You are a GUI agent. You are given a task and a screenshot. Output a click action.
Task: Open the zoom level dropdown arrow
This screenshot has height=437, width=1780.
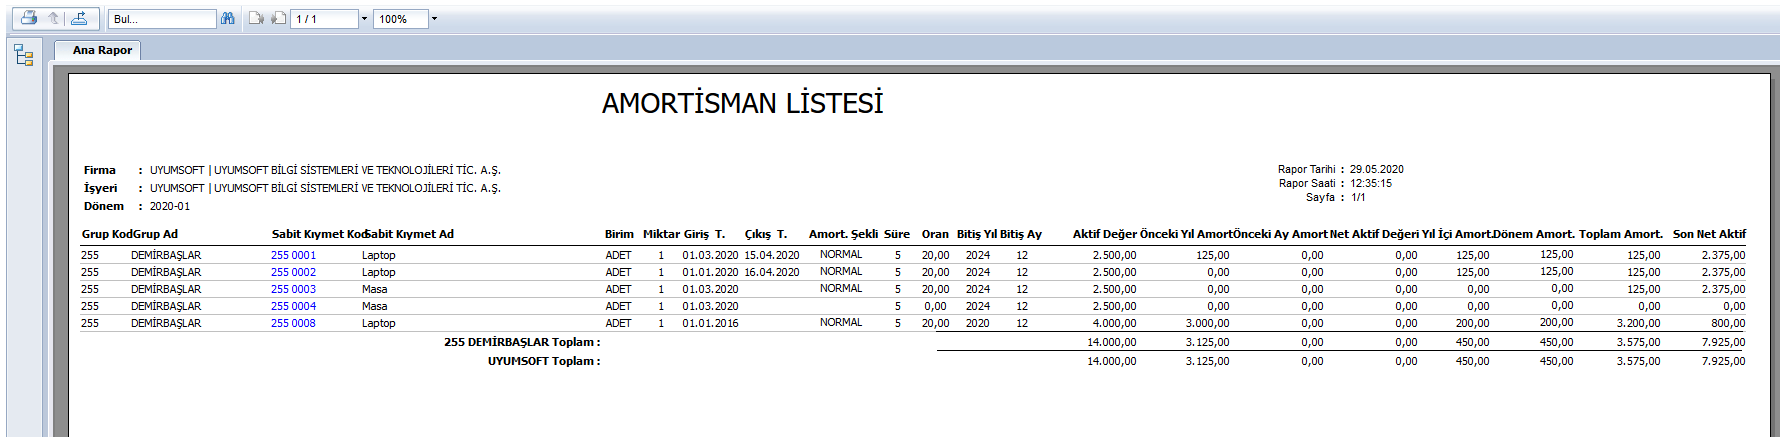click(x=434, y=19)
